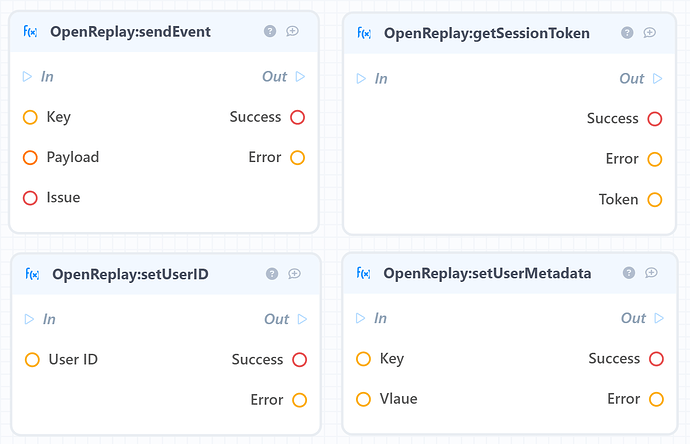Click the Success output port on getSessionToken
690x444 pixels.
(x=655, y=119)
